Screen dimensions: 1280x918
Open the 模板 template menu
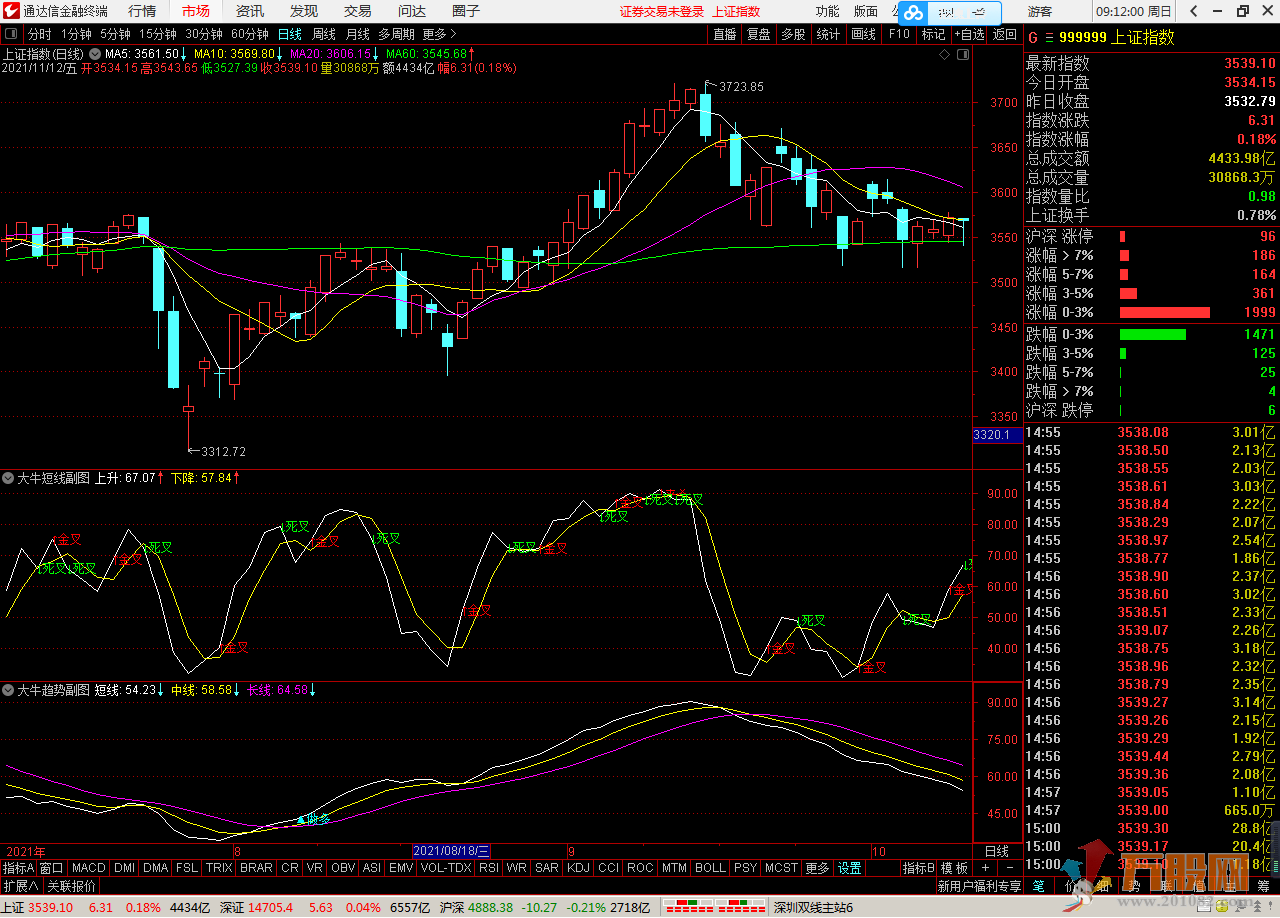954,868
